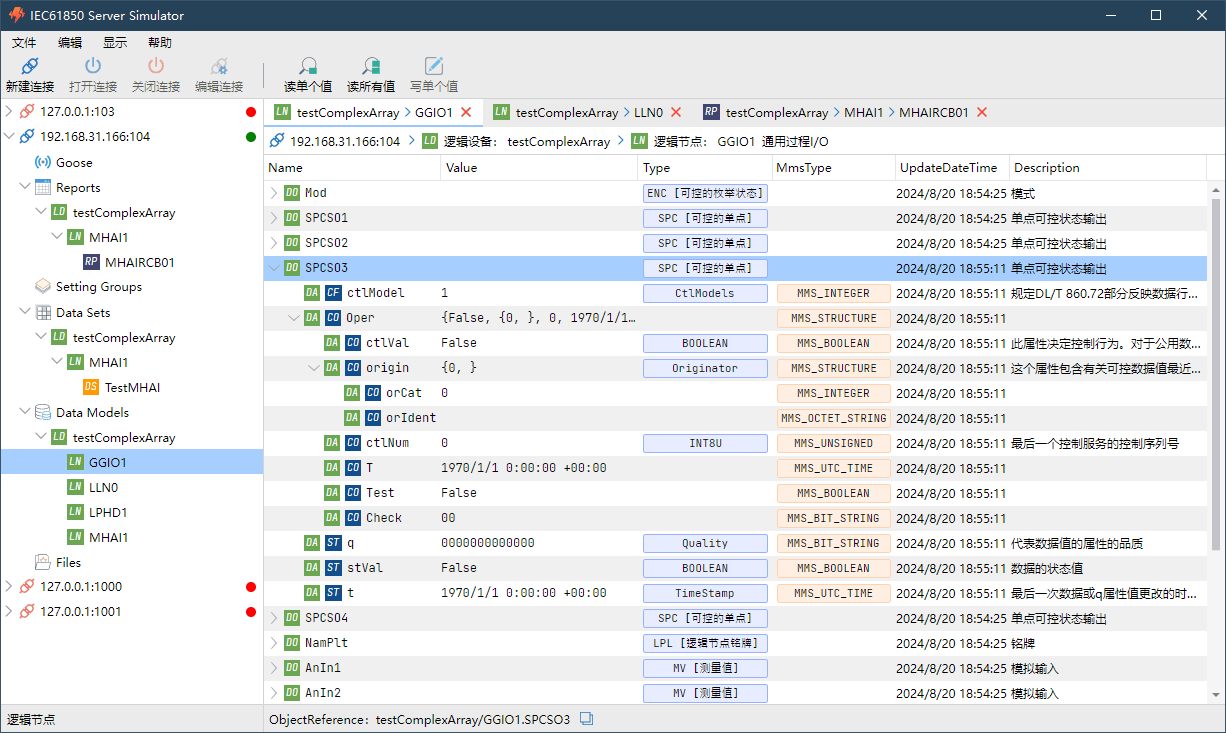The image size is (1226, 733).
Task: Close the MHAIRCB01 tab
Action: pyautogui.click(x=982, y=112)
